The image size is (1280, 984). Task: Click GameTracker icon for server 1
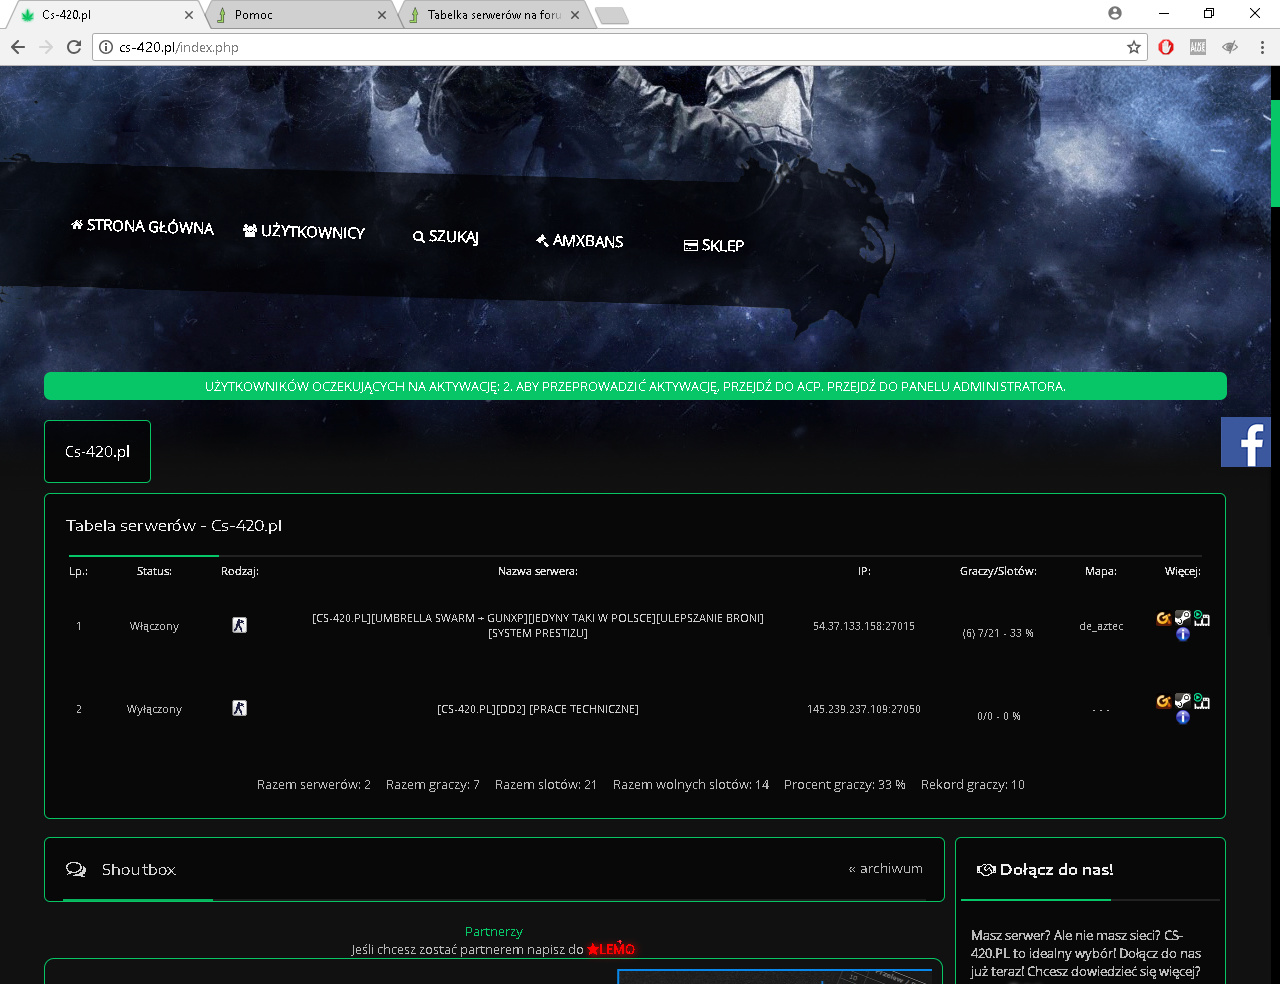(x=1163, y=618)
